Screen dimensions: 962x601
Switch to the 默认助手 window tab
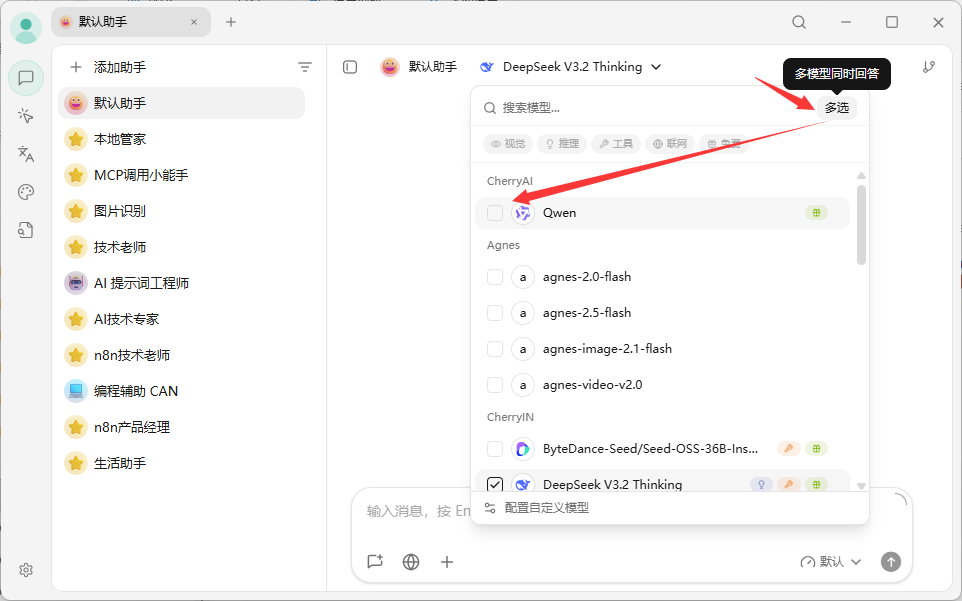click(x=131, y=22)
